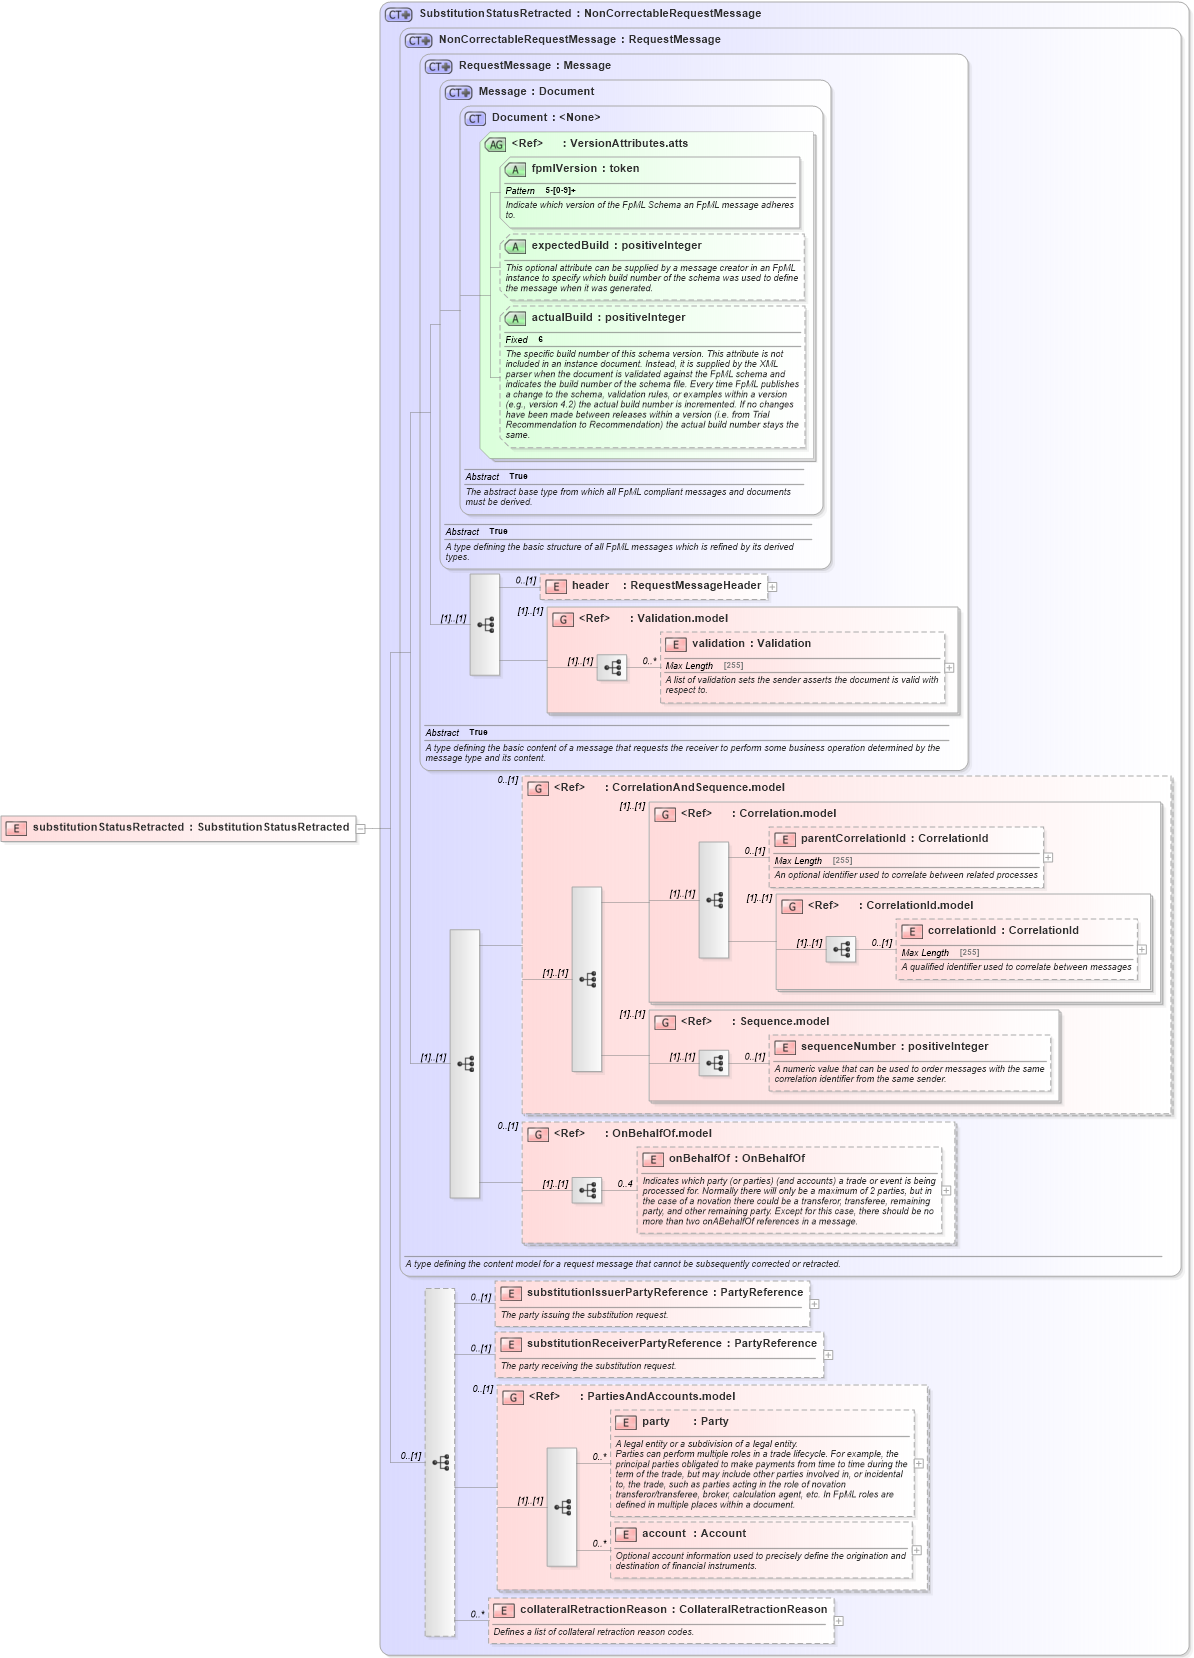
Task: Click the A icon of actualBuild attribute
Action: pyautogui.click(x=515, y=319)
